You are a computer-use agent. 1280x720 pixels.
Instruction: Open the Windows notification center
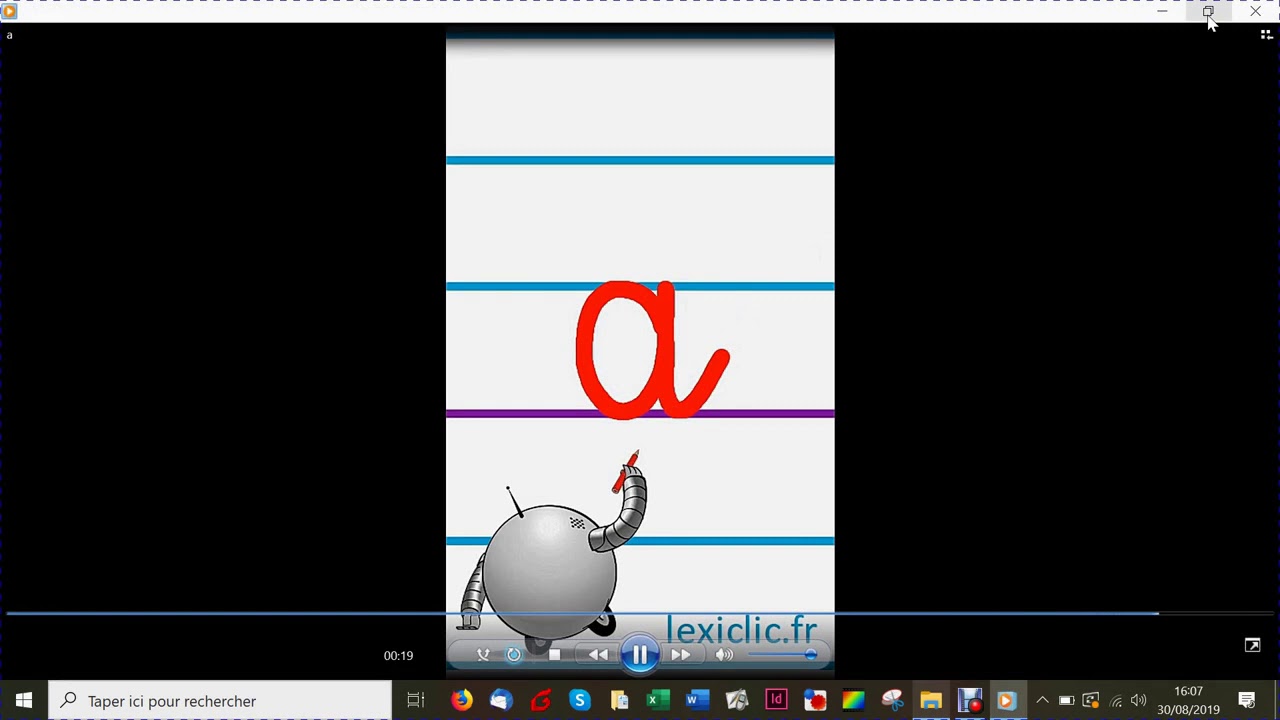tap(1247, 701)
